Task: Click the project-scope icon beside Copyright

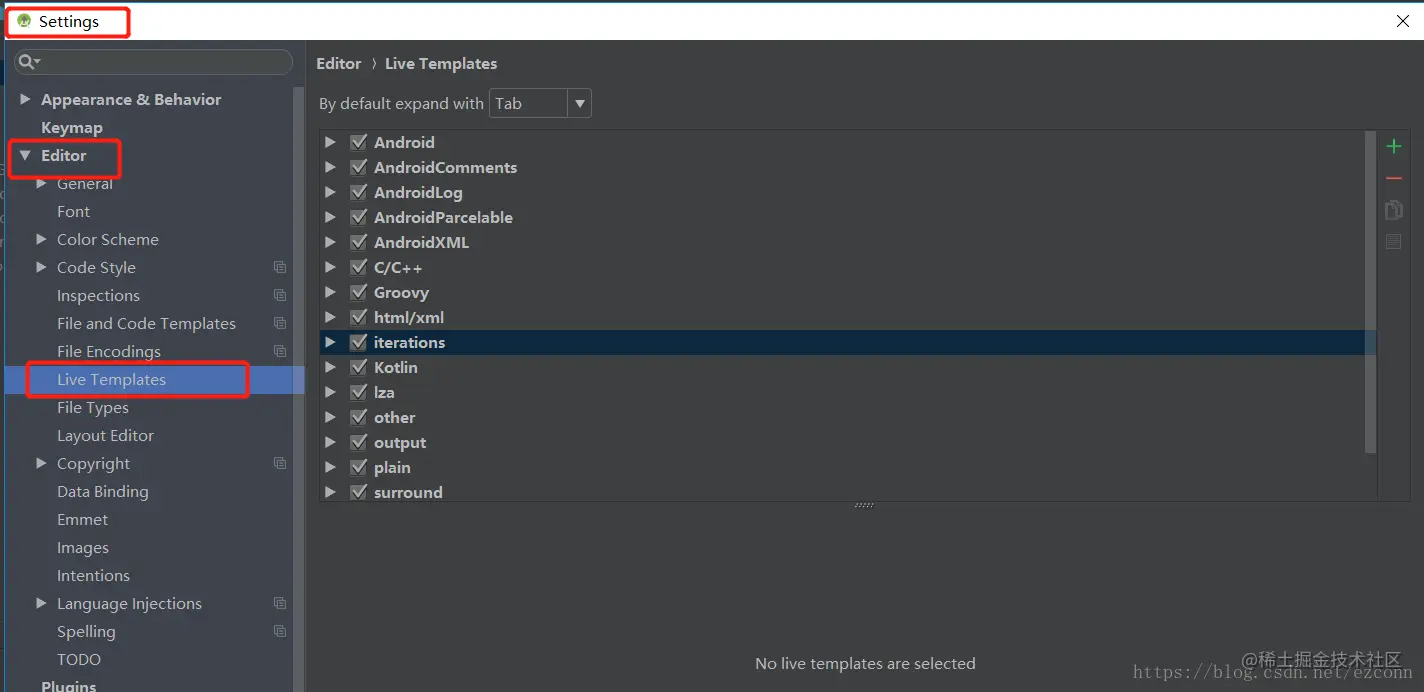Action: [x=280, y=464]
